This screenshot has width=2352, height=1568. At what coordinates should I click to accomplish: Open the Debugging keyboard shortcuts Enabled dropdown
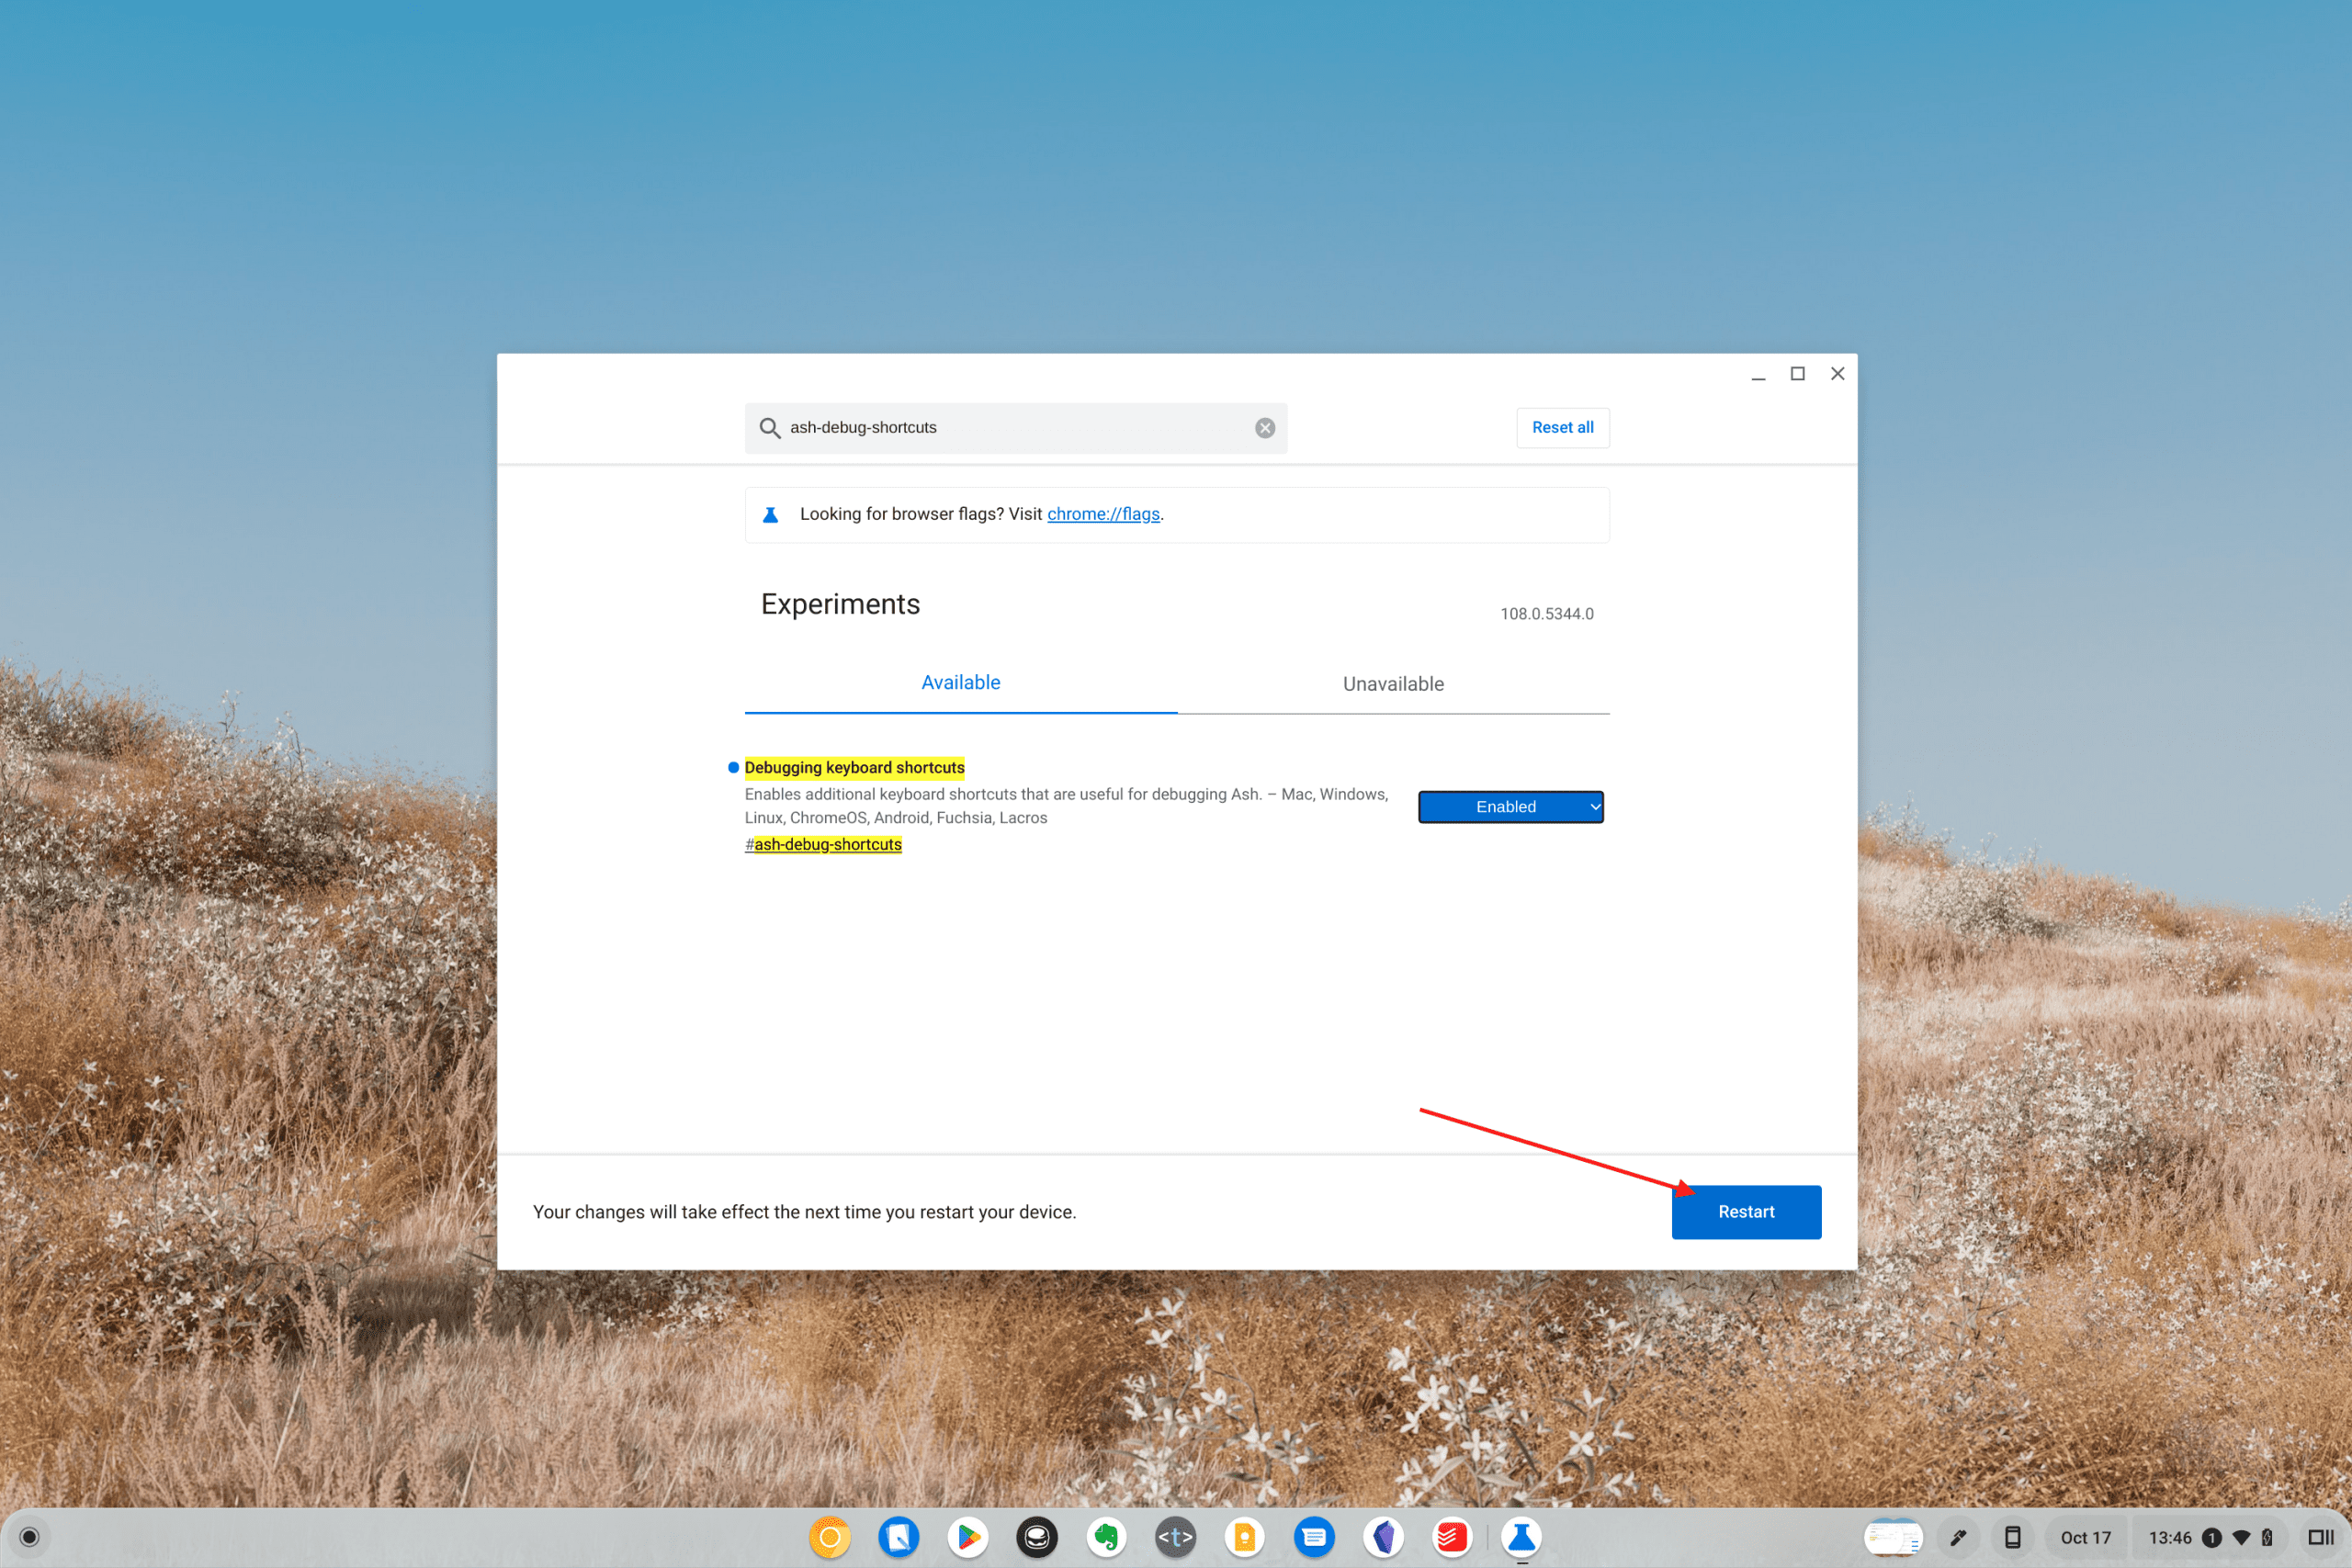click(1510, 807)
